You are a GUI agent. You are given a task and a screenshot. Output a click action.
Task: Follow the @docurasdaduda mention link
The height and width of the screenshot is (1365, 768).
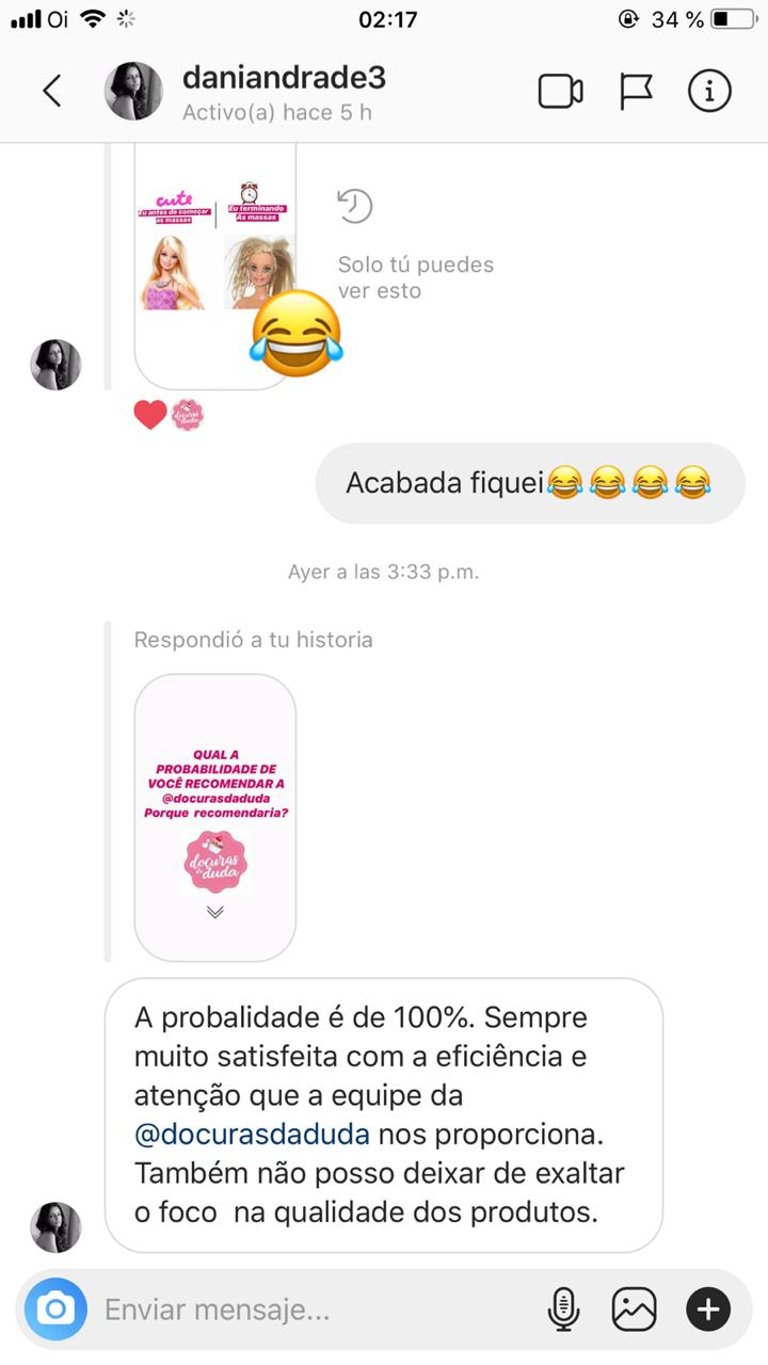point(252,1134)
